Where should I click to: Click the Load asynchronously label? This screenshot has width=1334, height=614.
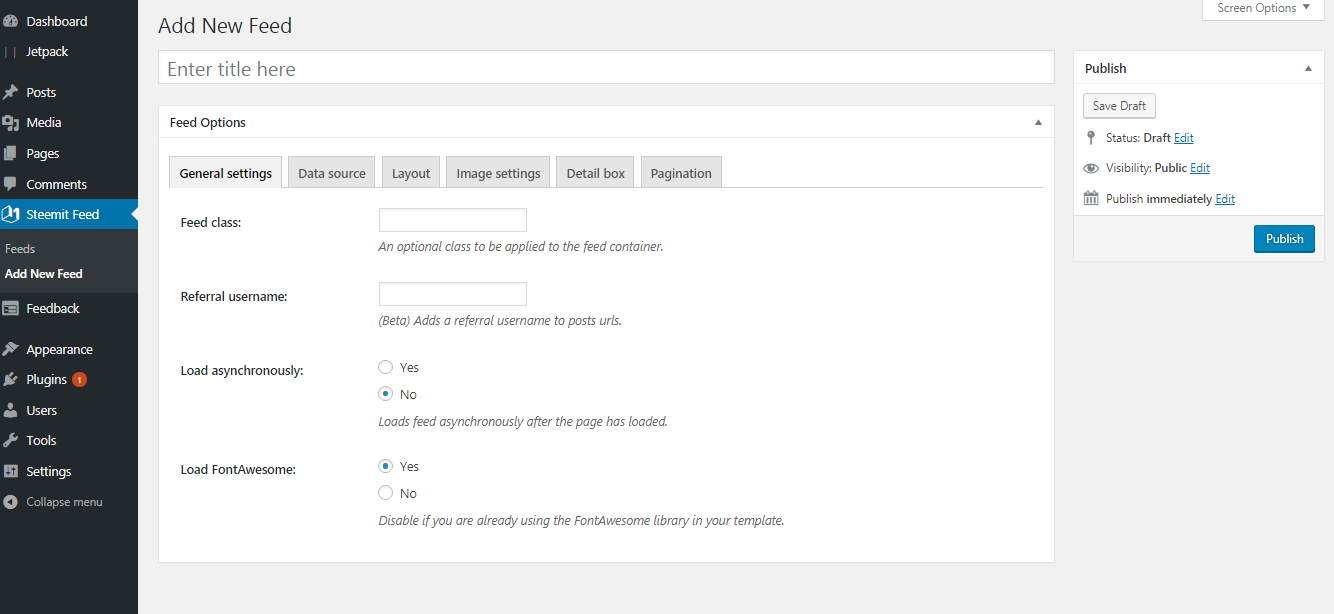click(242, 370)
